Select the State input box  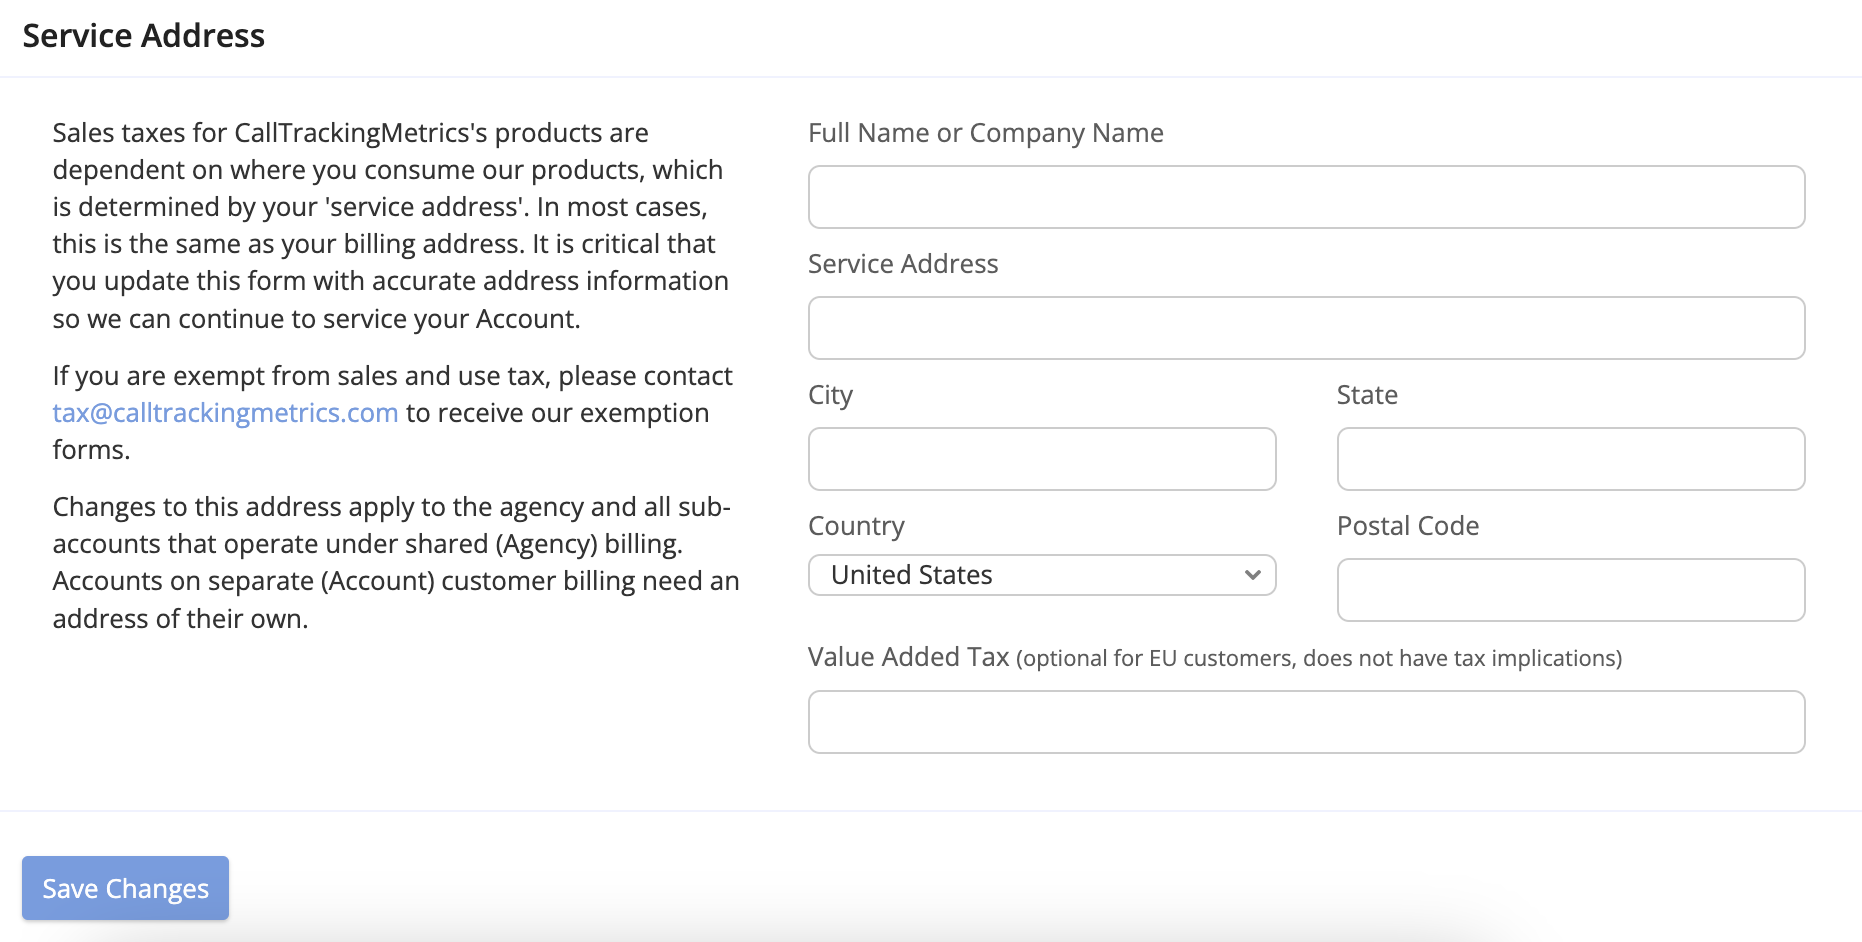click(x=1570, y=459)
